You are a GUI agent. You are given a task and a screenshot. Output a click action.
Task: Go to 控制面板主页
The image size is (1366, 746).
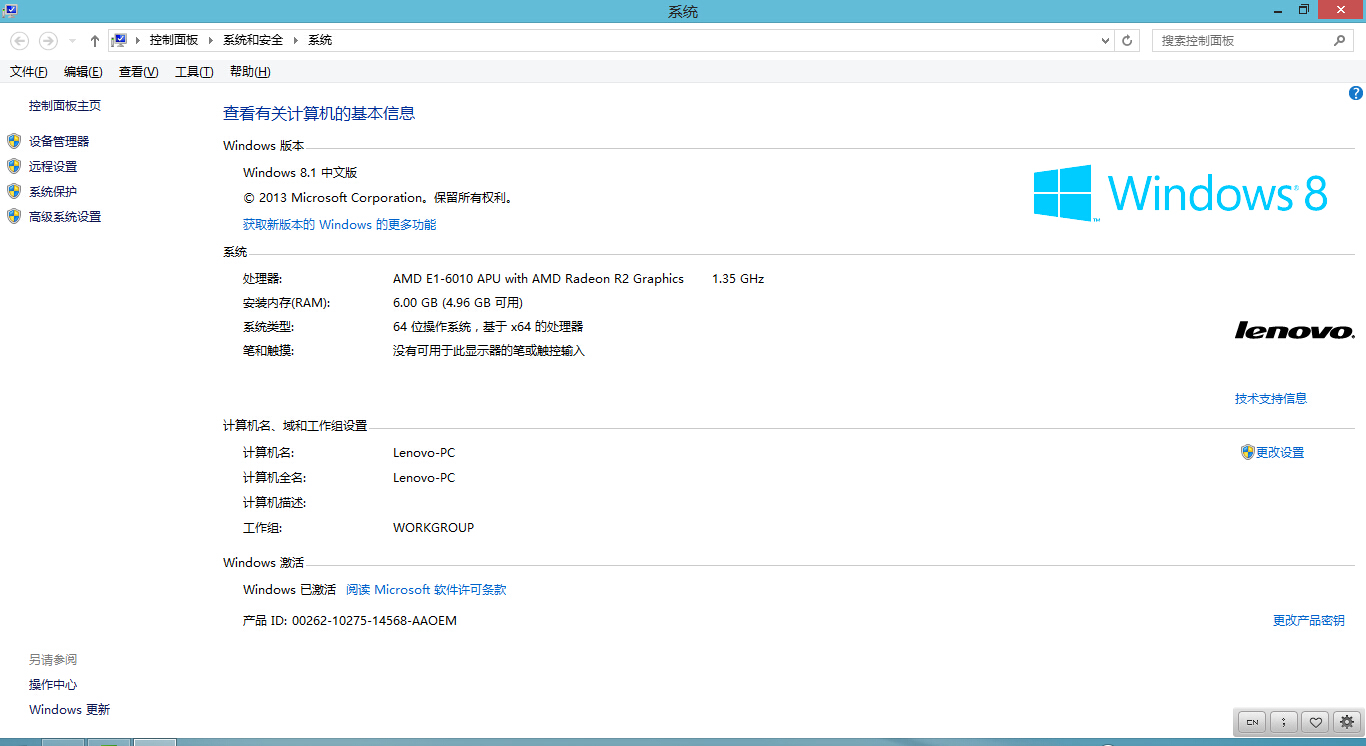[x=65, y=106]
